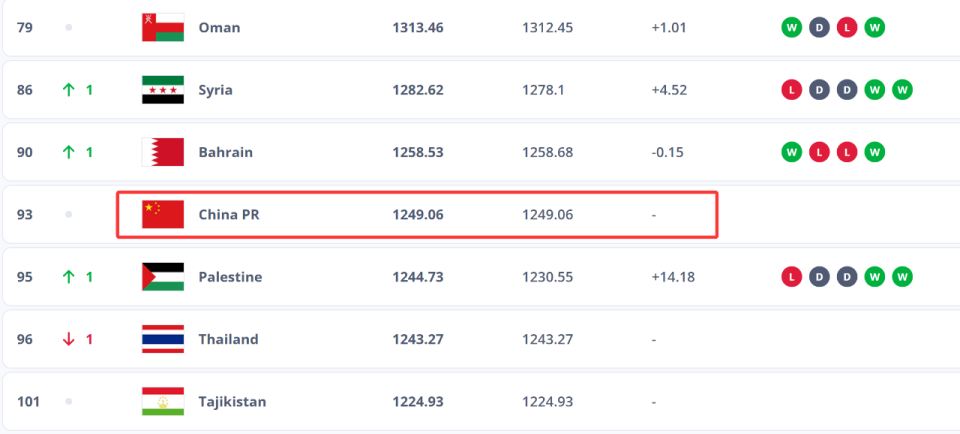Click the Syria flag icon
960x434 pixels.
[x=162, y=90]
